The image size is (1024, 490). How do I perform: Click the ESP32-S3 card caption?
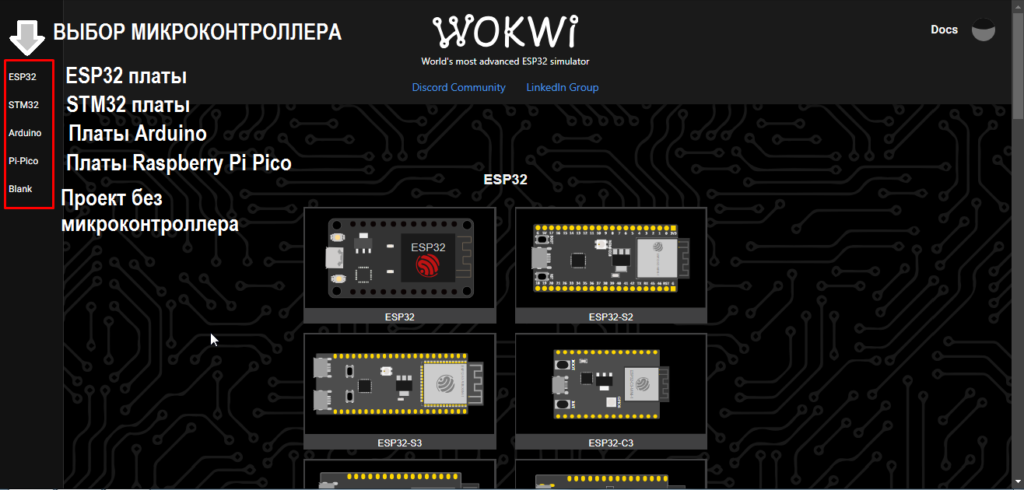(400, 442)
